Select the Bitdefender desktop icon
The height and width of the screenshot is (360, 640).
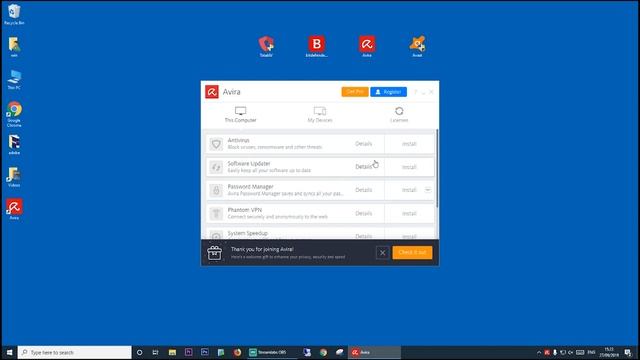316,47
